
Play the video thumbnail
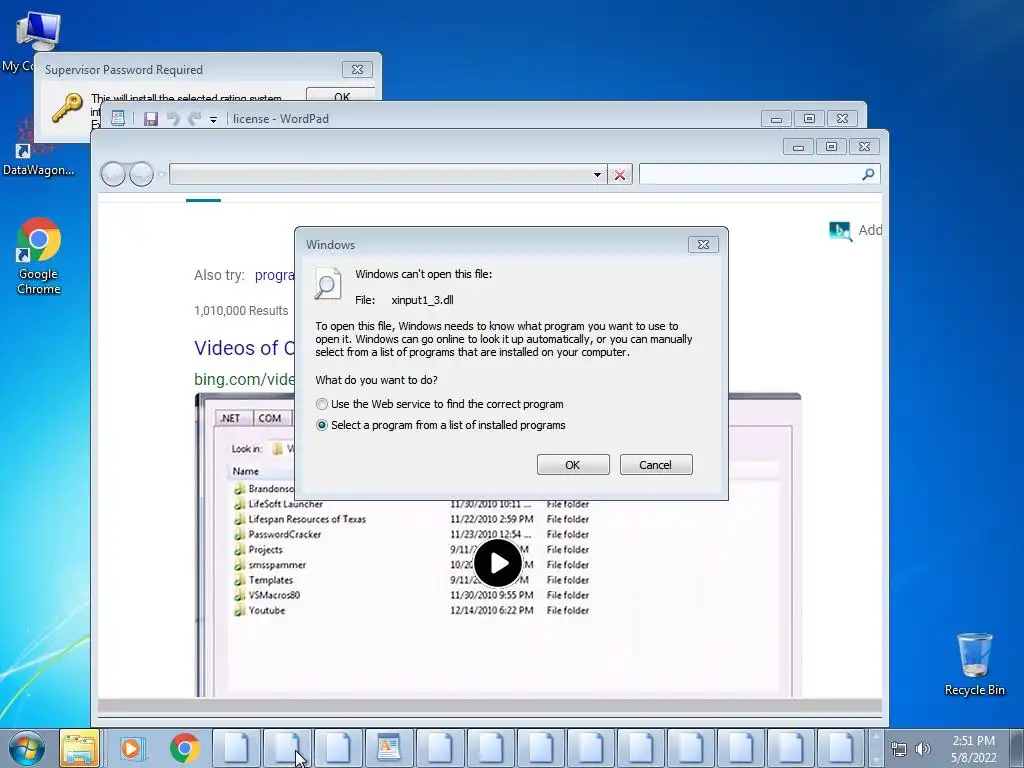coord(498,563)
